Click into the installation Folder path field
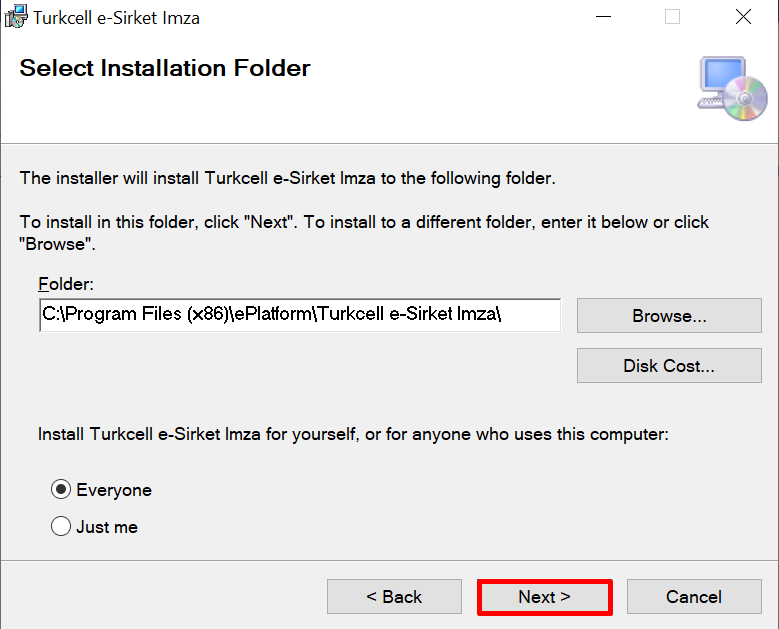 tap(300, 315)
